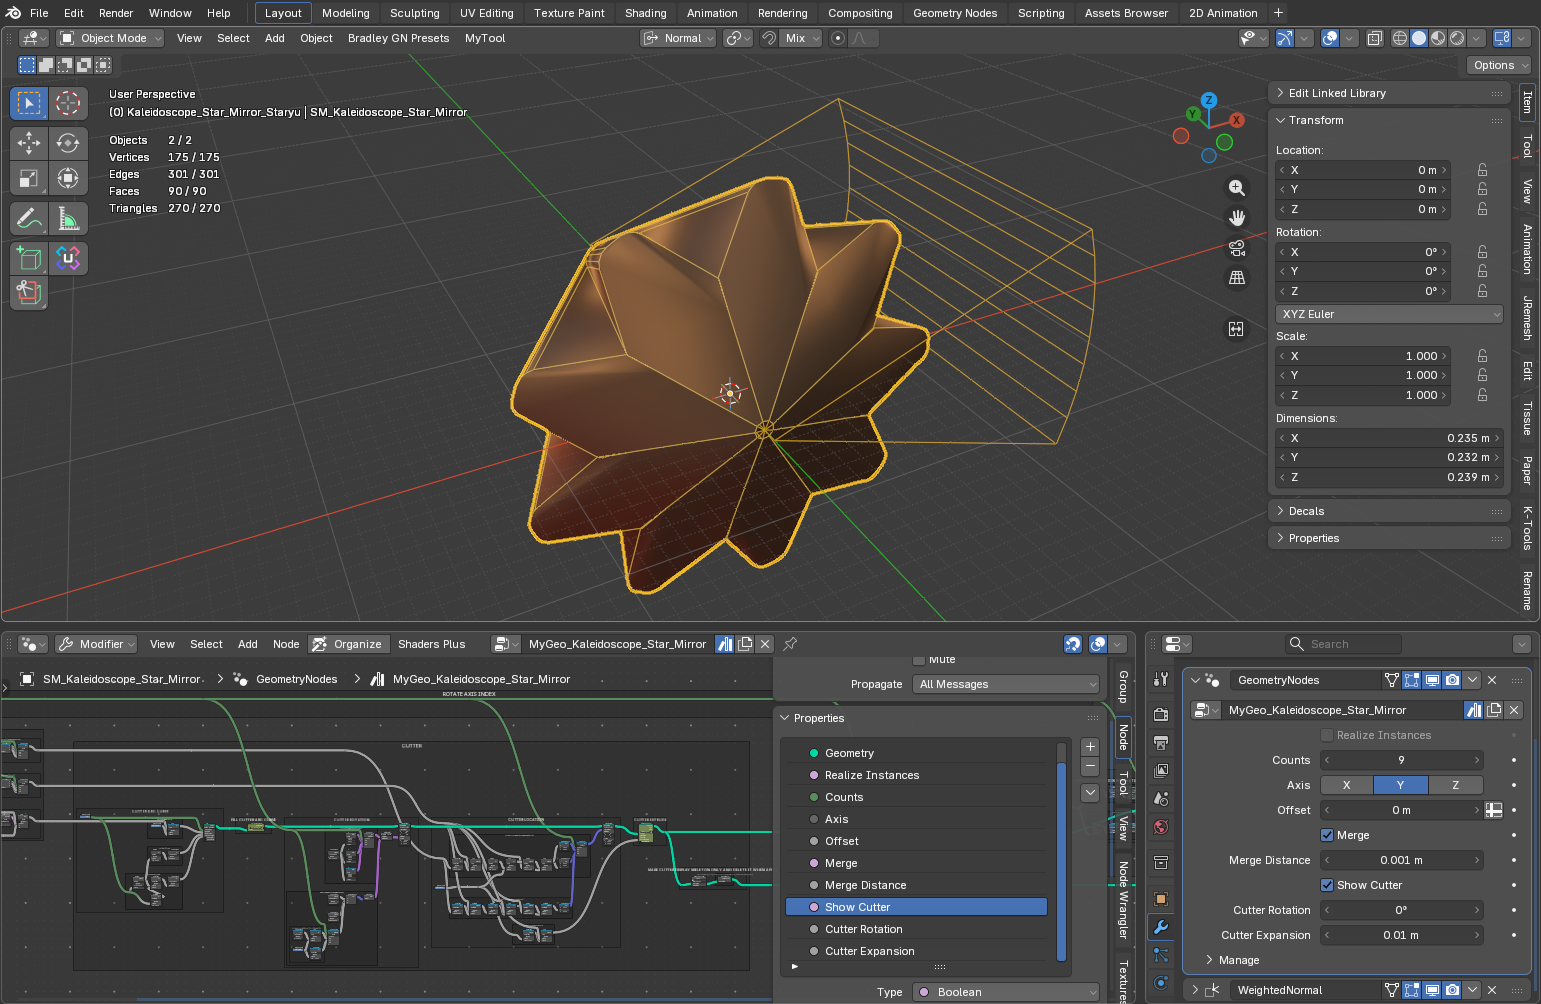Disable the Show Cutter checkbox
1541x1004 pixels.
click(x=1327, y=885)
